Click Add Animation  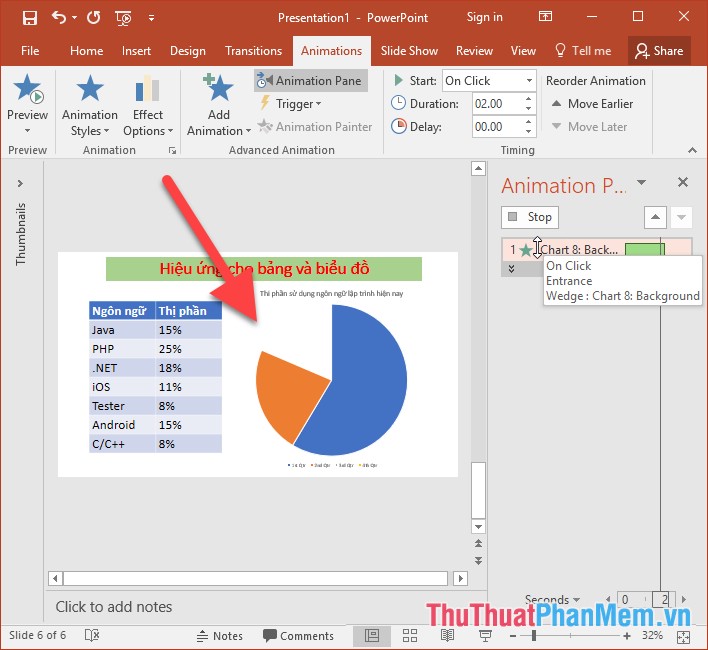219,106
